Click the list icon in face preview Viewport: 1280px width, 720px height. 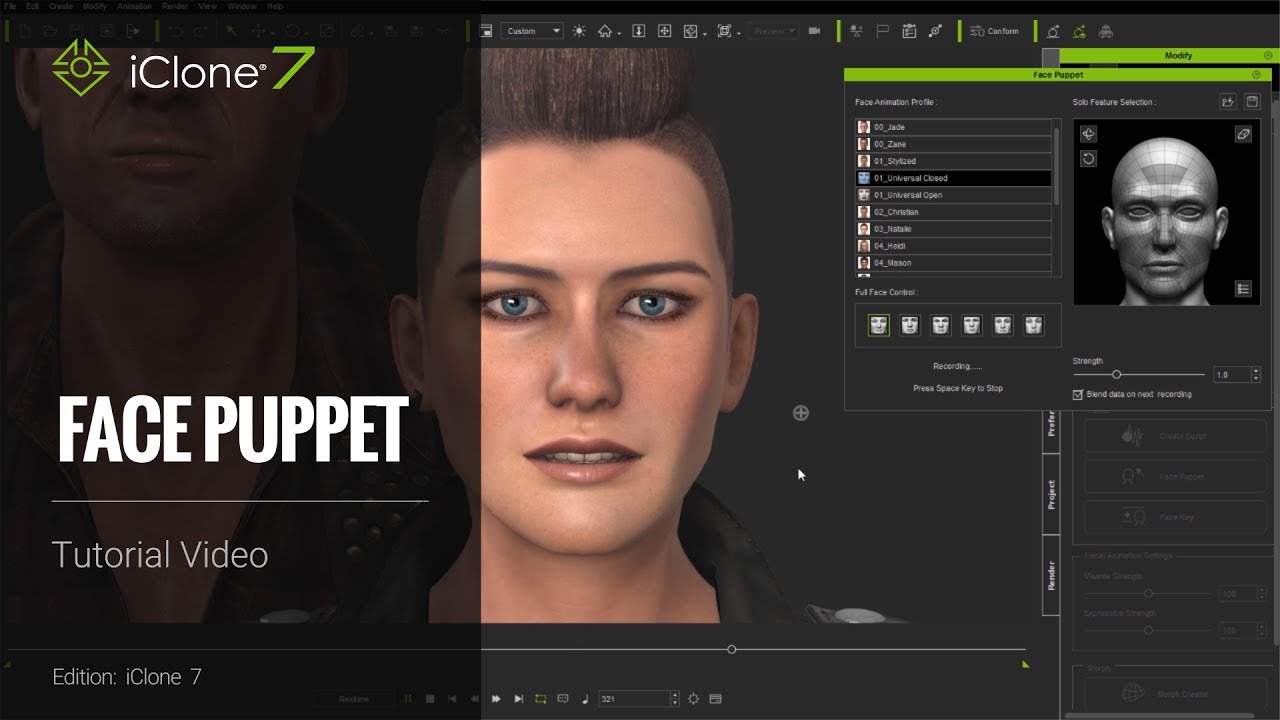pos(1243,289)
